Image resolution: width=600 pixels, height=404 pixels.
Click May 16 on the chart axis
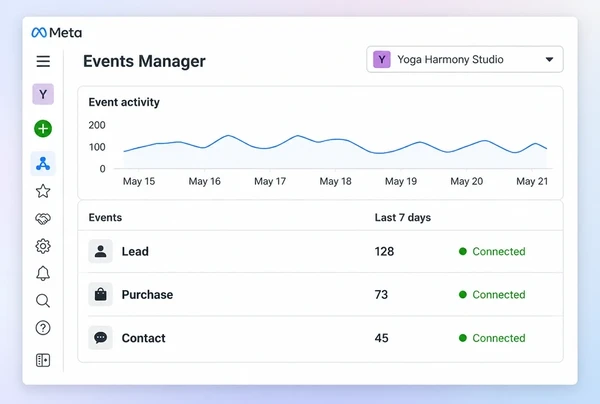[x=204, y=181]
